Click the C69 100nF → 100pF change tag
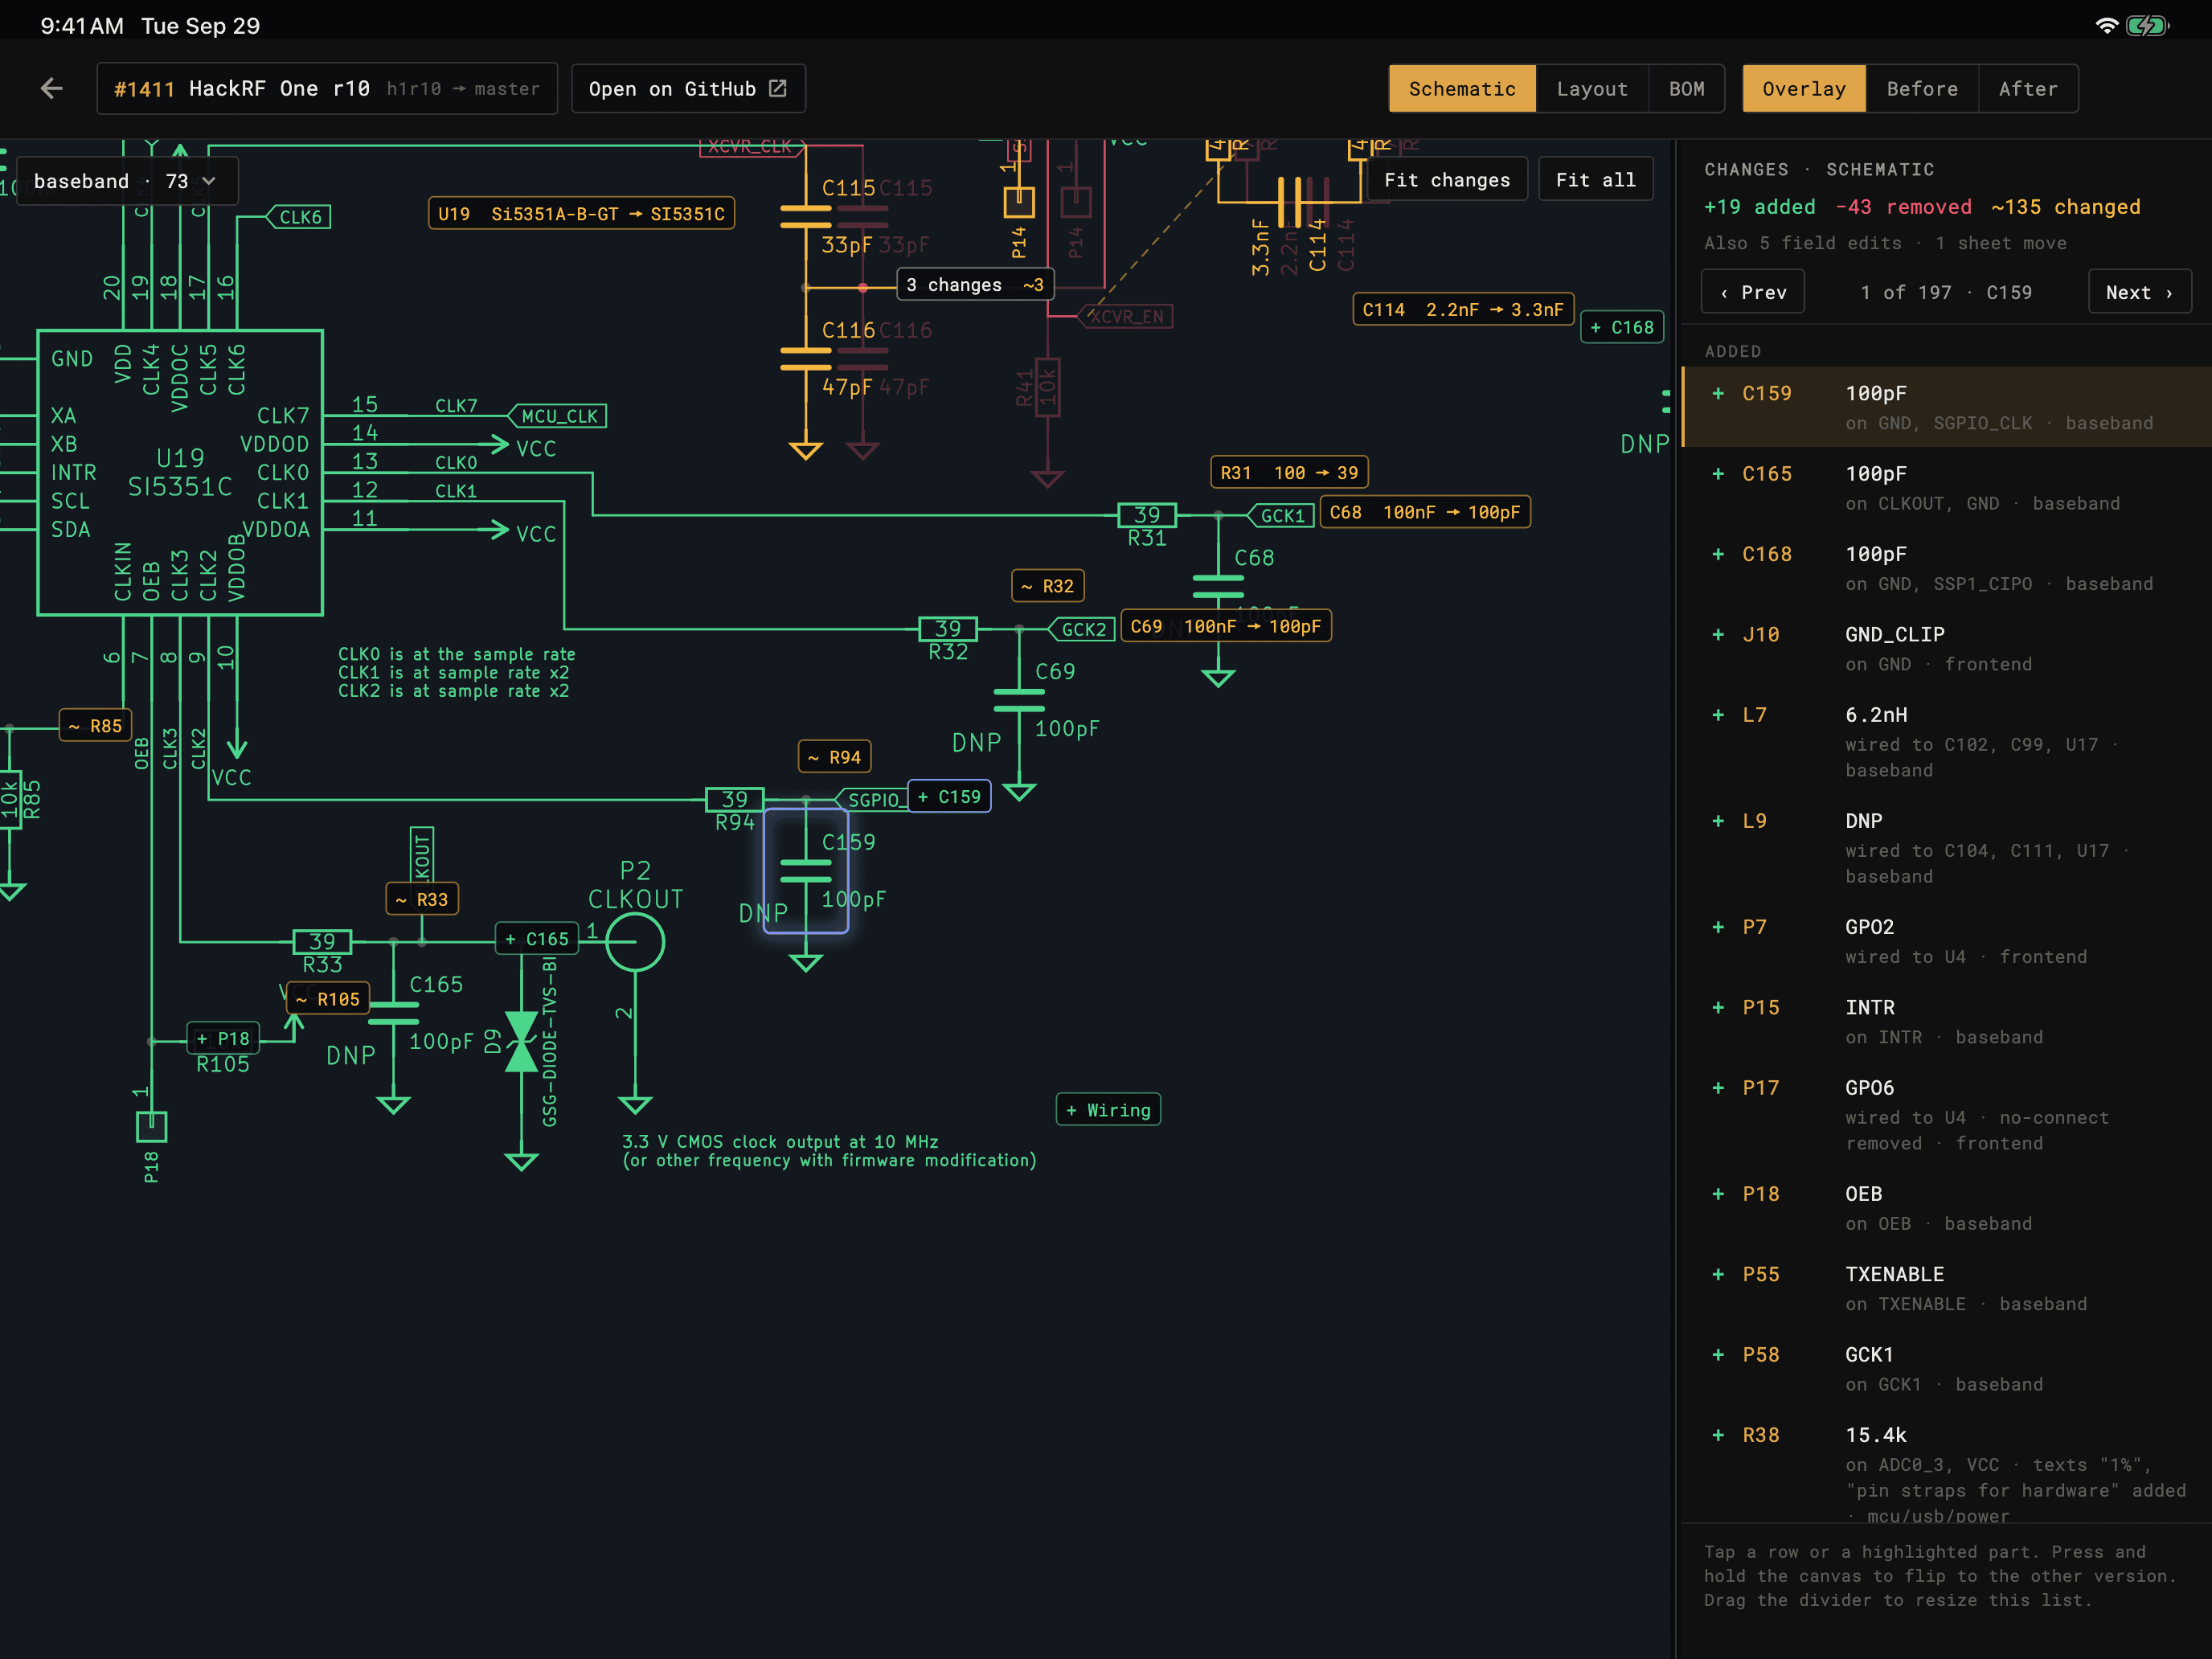 pyautogui.click(x=1225, y=626)
